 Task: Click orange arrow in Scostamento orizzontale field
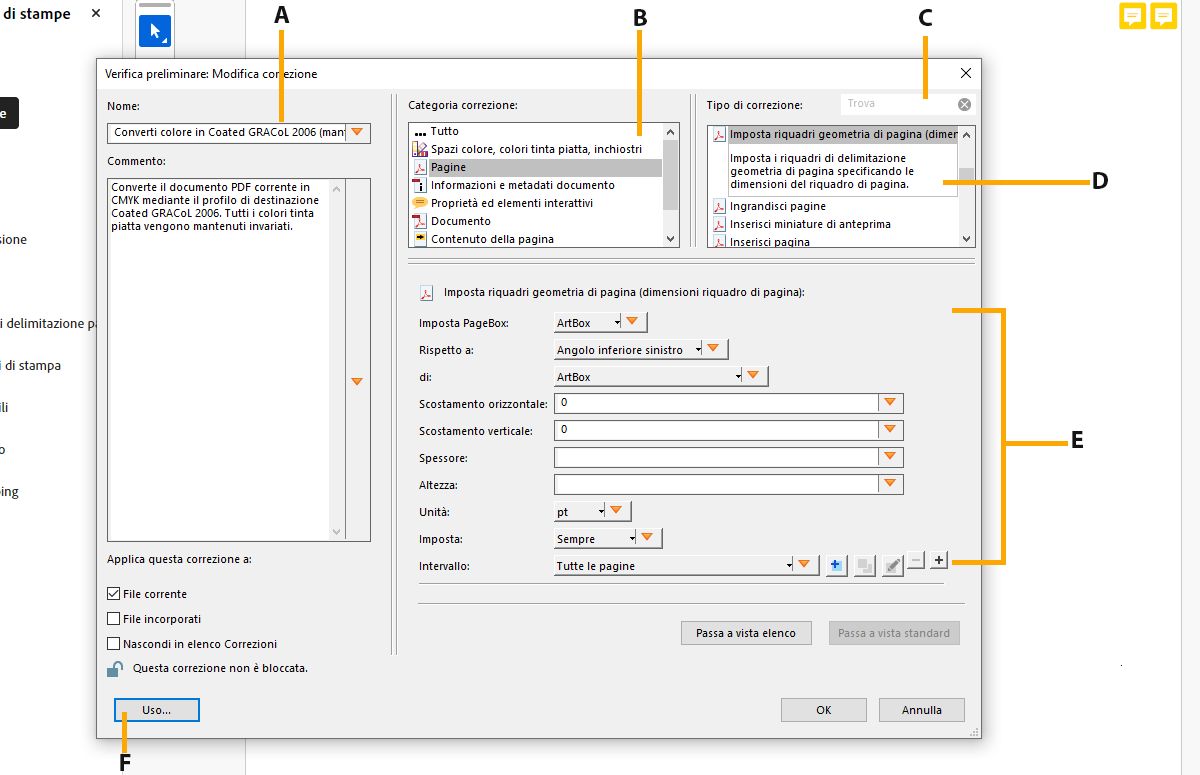click(890, 403)
